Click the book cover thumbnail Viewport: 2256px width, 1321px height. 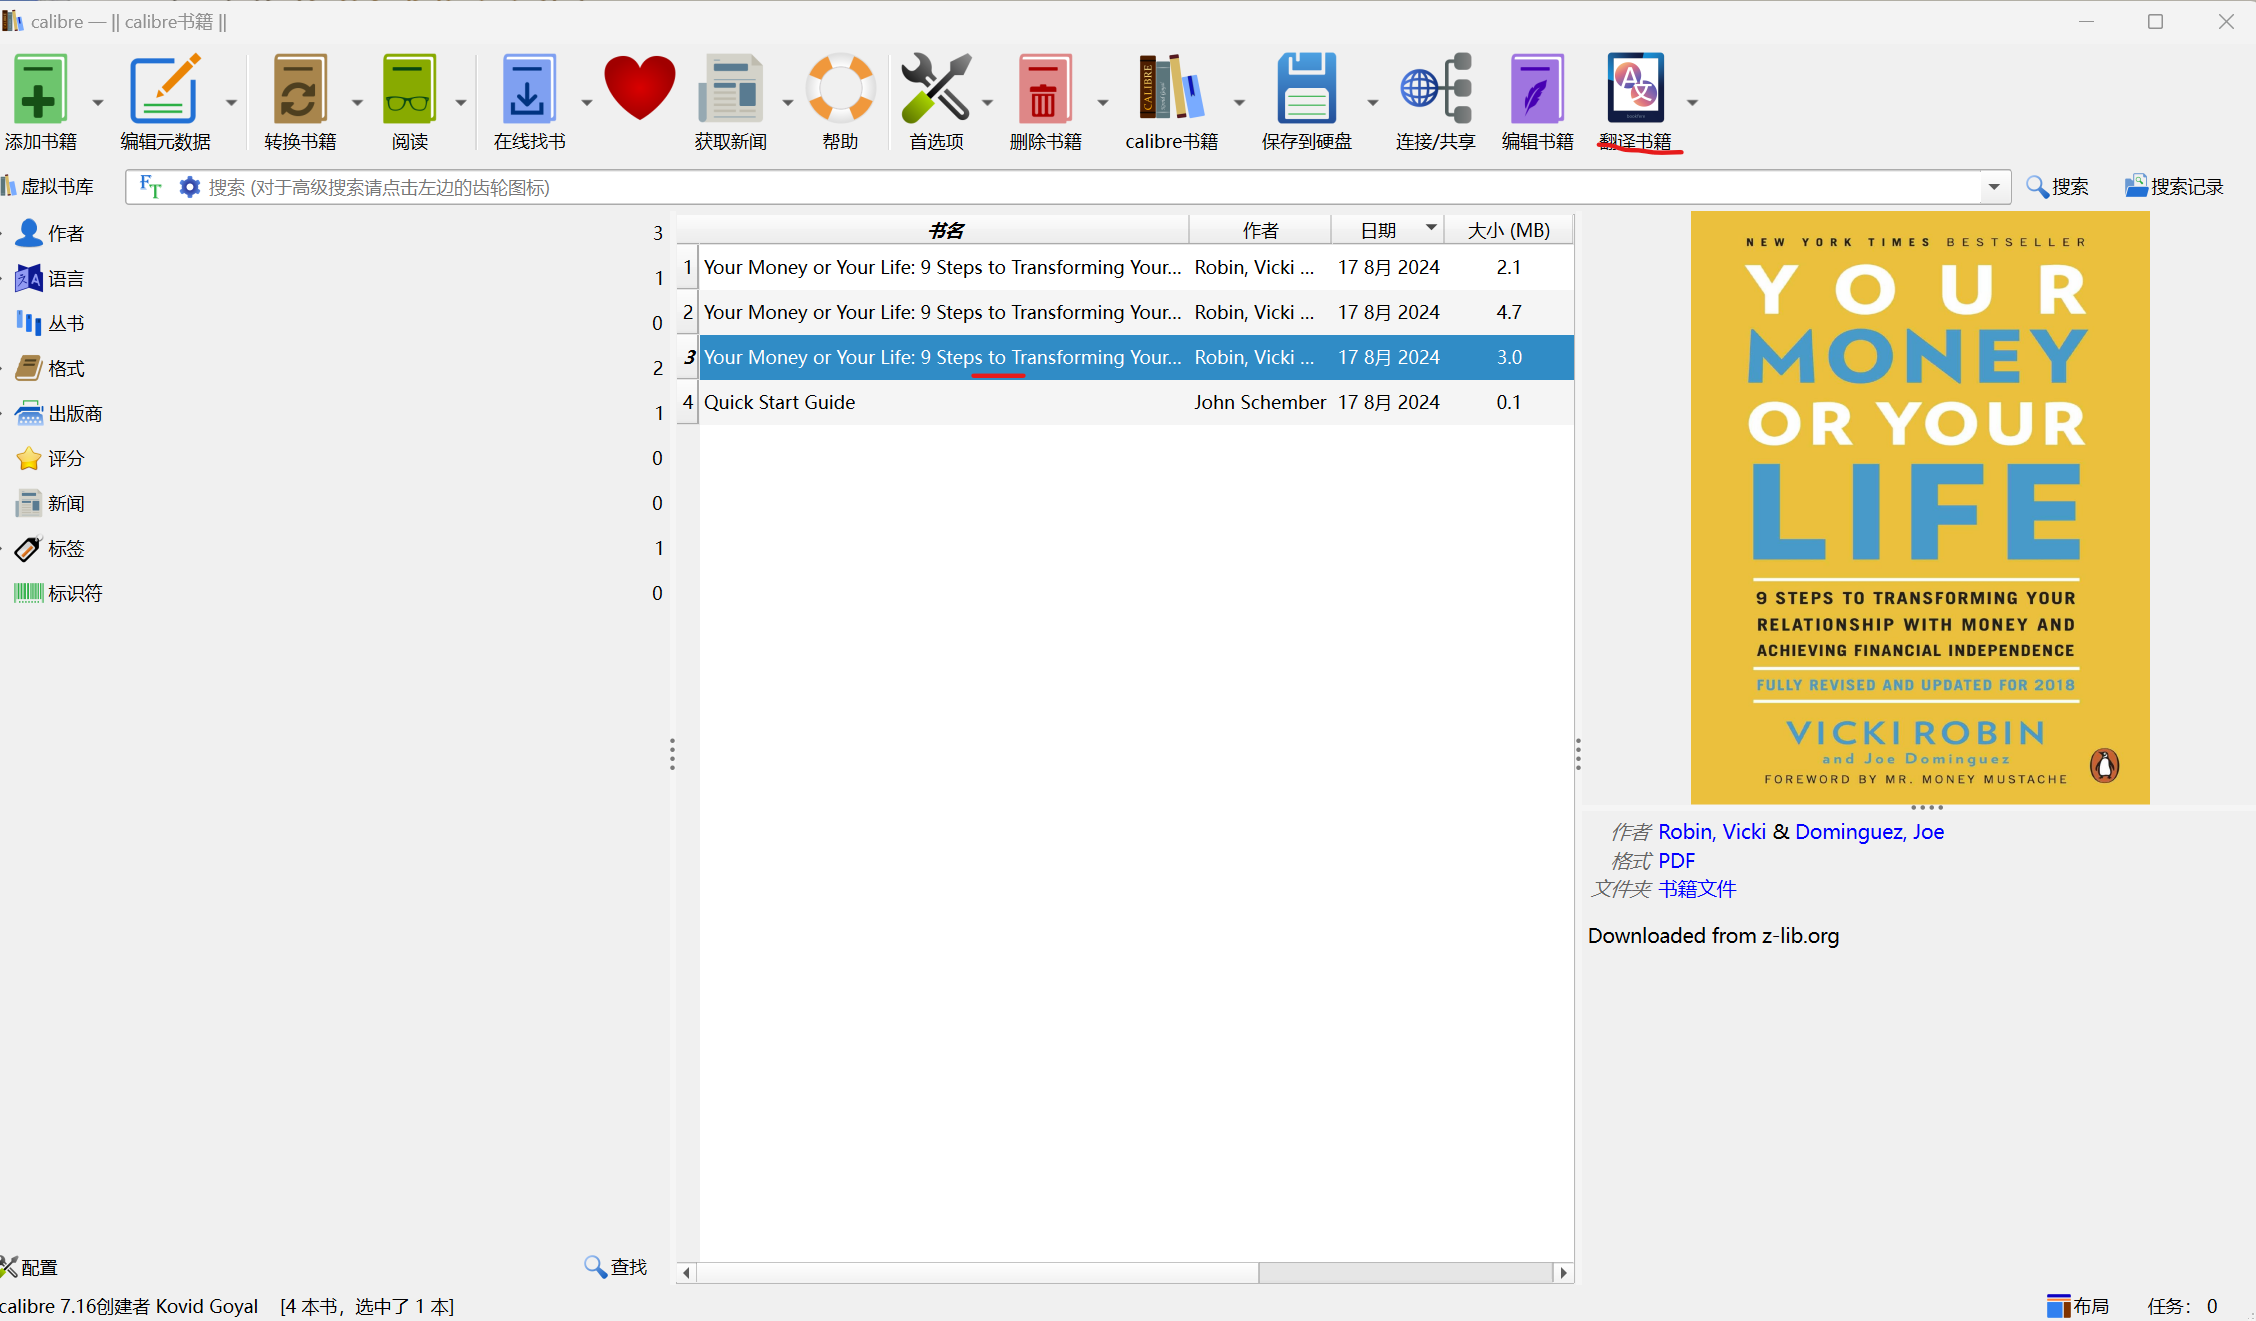(1920, 507)
